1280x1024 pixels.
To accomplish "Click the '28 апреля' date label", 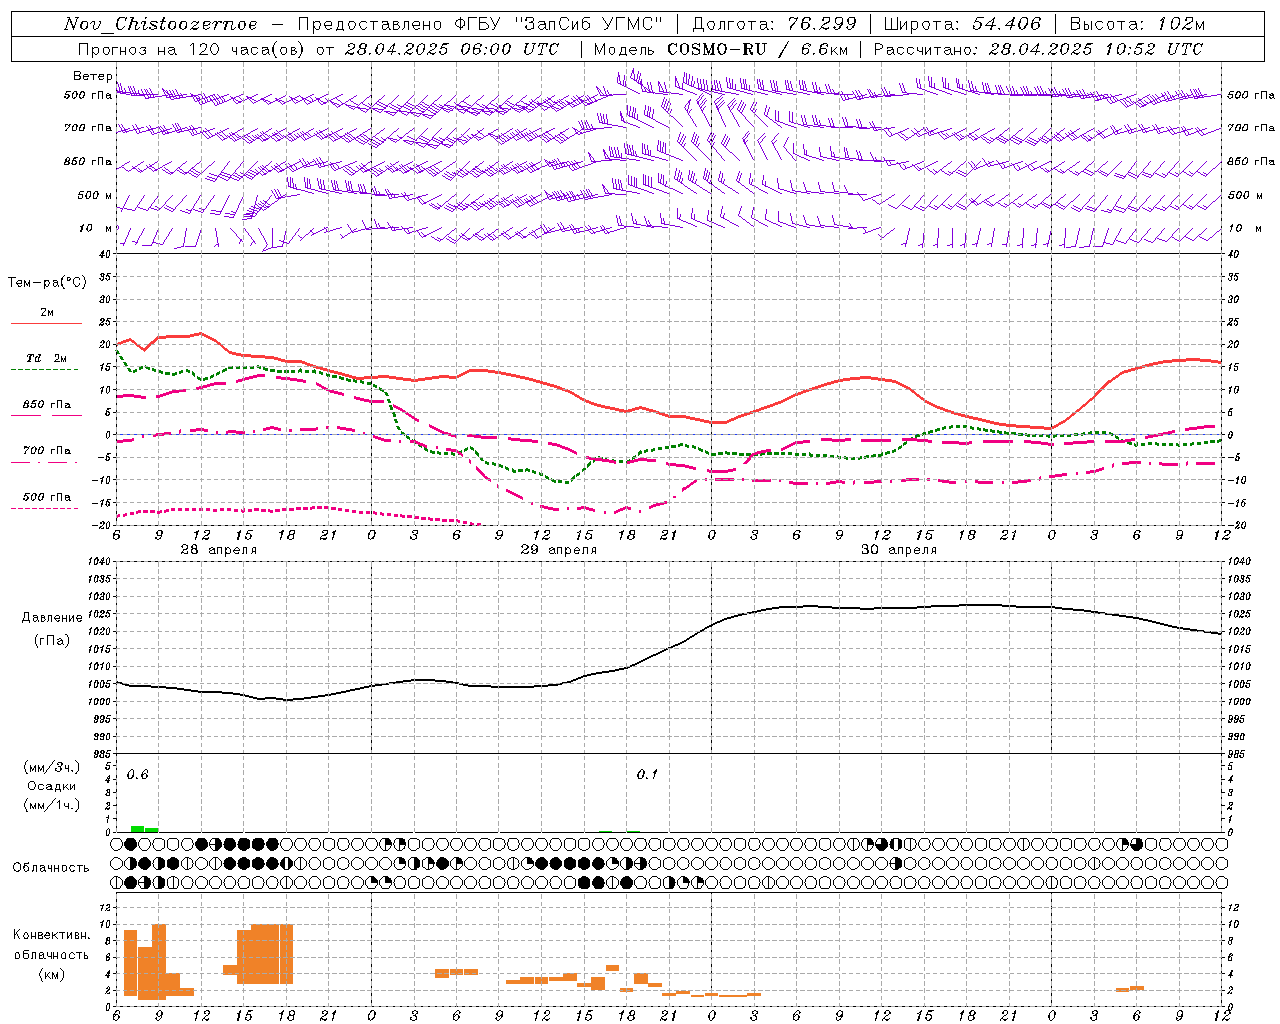I will click(218, 550).
